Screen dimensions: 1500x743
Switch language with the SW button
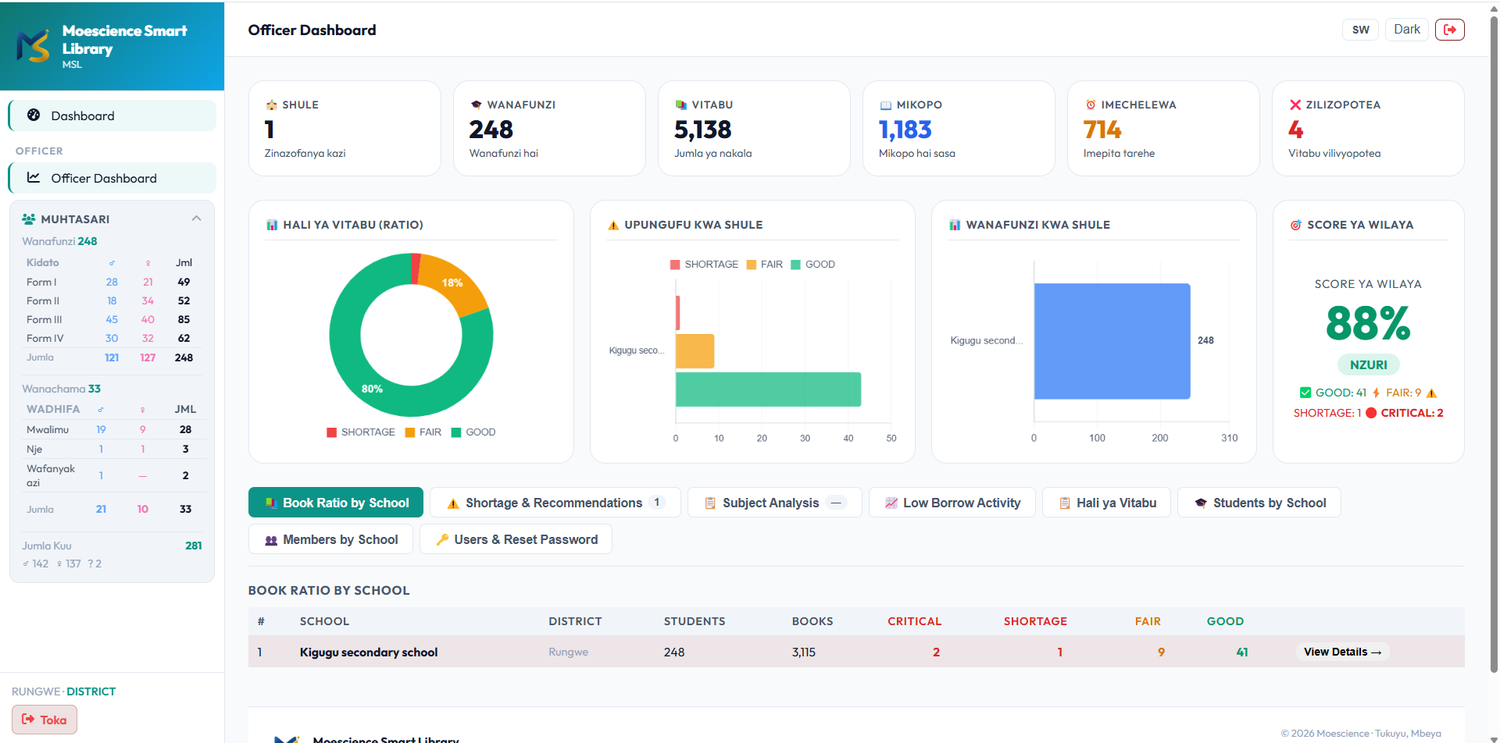click(1360, 30)
